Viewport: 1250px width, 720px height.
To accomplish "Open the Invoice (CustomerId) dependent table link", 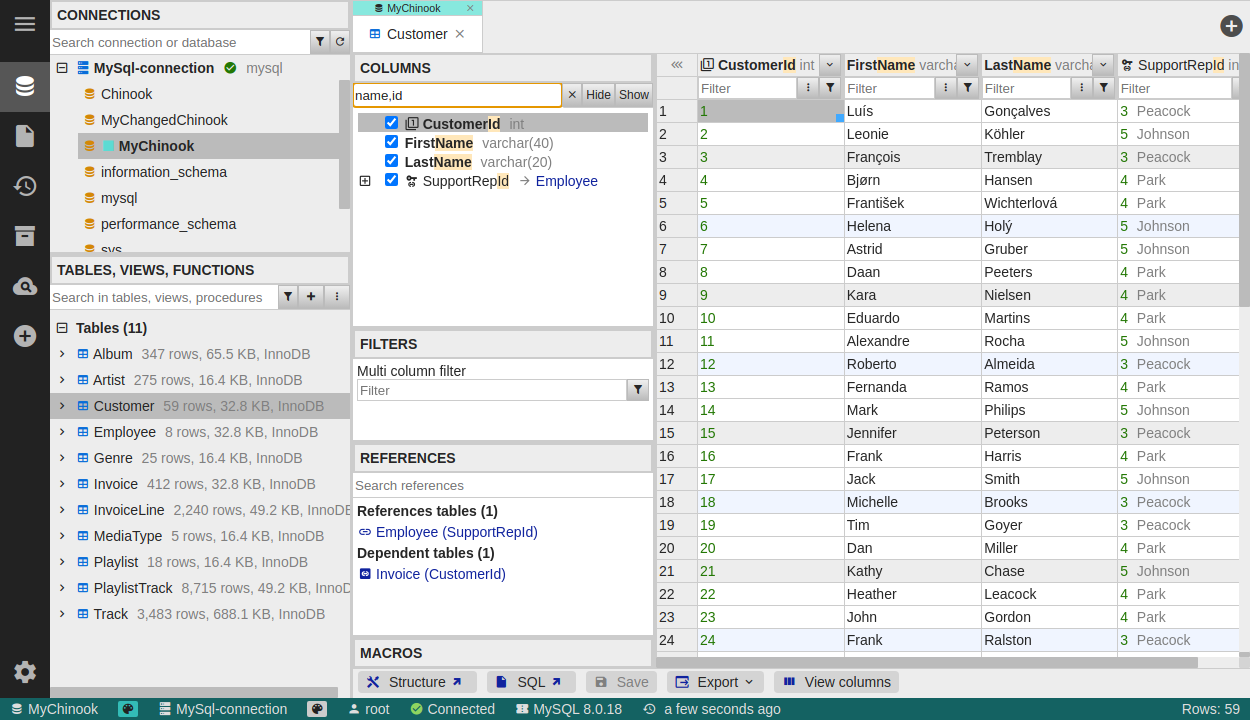I will pyautogui.click(x=440, y=574).
